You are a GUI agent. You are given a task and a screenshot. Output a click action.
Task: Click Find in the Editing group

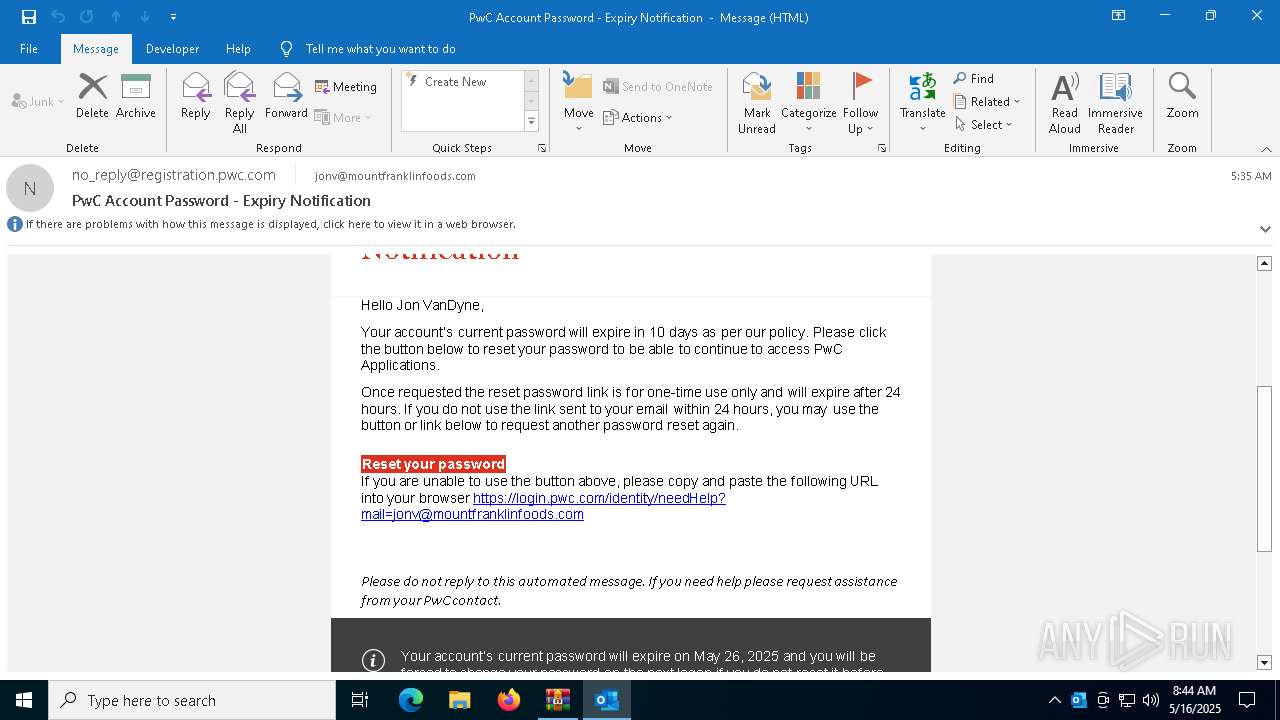click(x=974, y=79)
